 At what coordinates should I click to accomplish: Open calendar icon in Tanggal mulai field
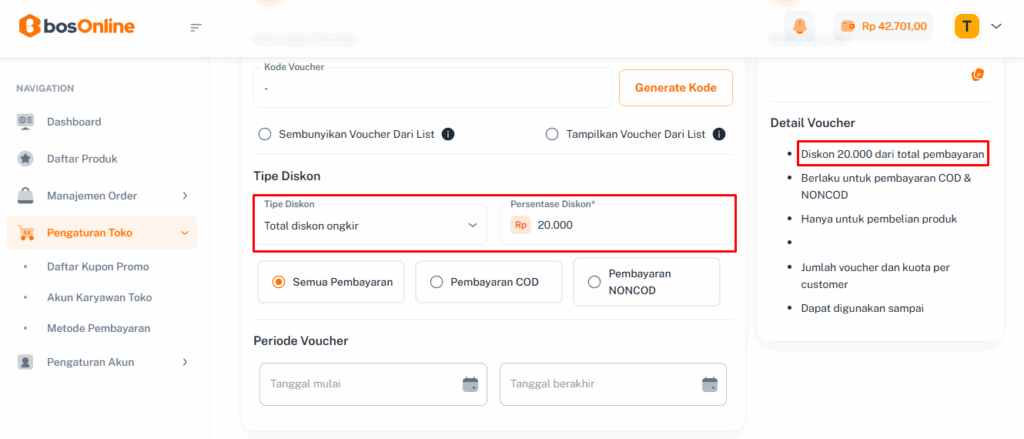[x=470, y=384]
